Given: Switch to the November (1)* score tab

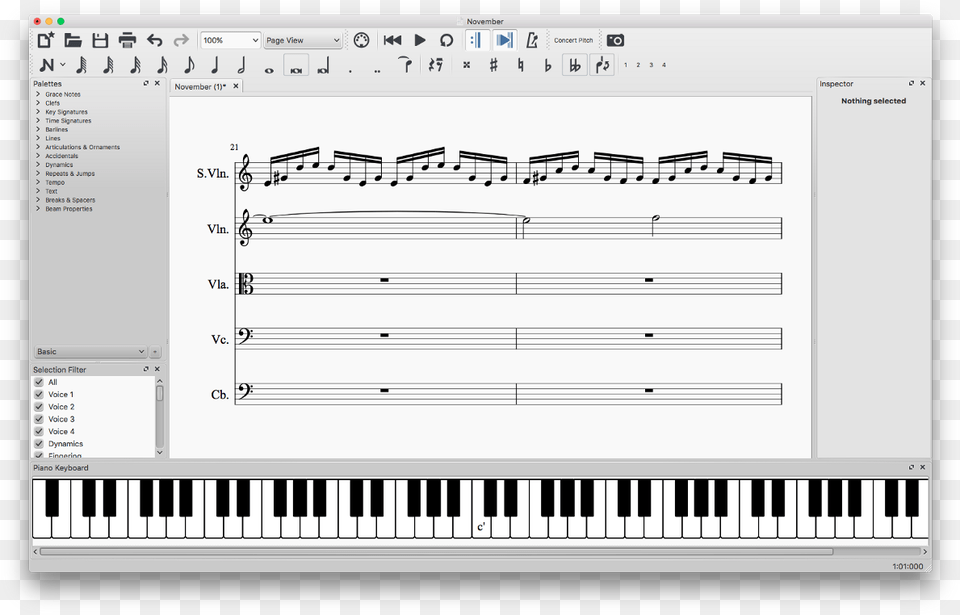Looking at the screenshot, I should pyautogui.click(x=200, y=87).
